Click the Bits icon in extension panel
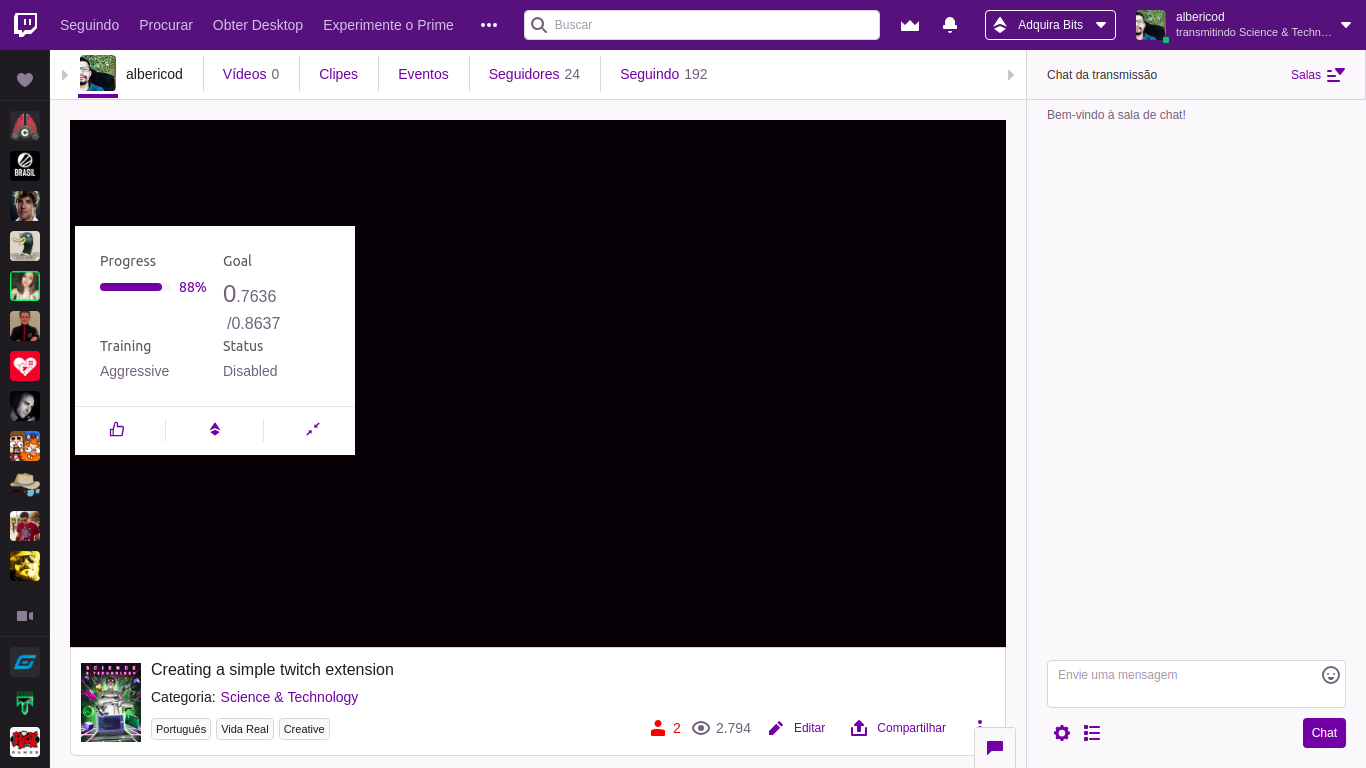Image resolution: width=1366 pixels, height=768 pixels. pyautogui.click(x=215, y=429)
